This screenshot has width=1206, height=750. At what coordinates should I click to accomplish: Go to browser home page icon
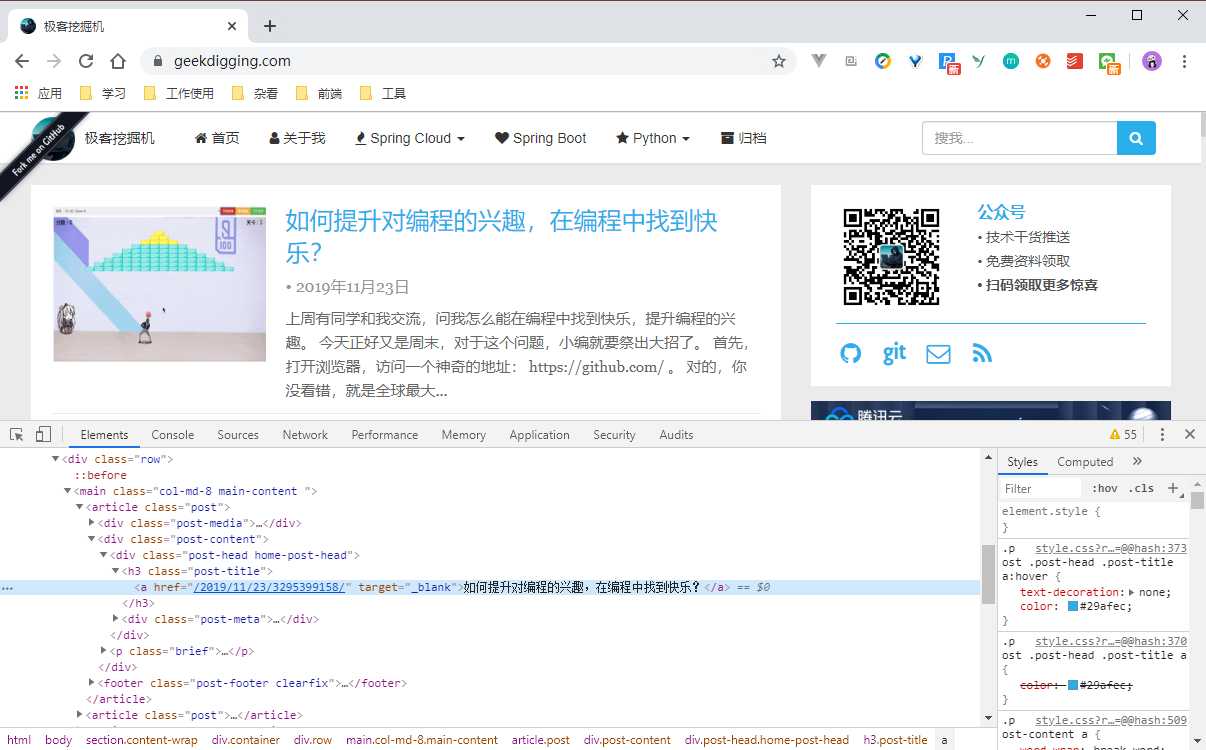pos(118,61)
